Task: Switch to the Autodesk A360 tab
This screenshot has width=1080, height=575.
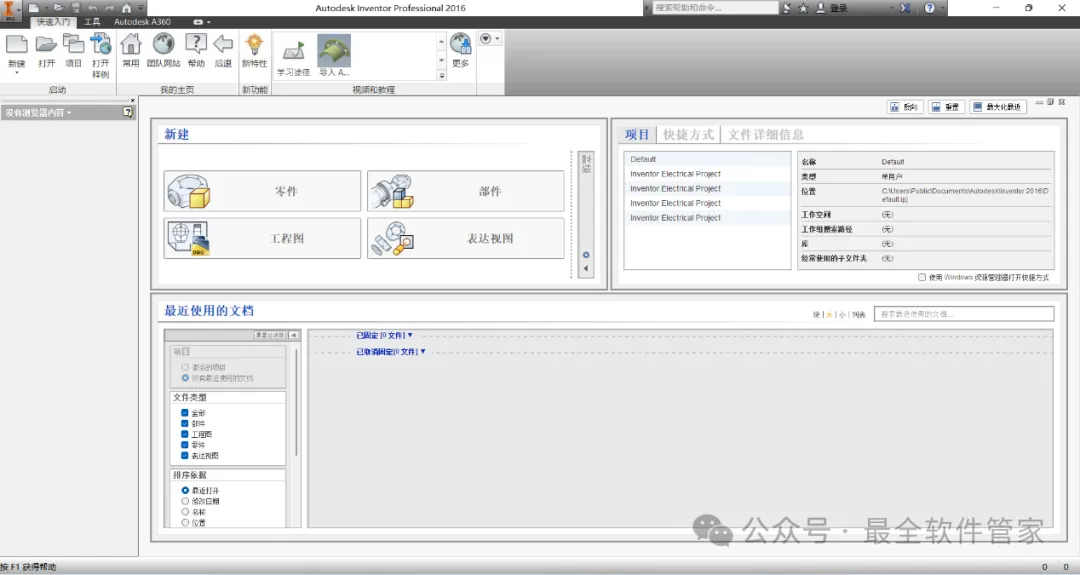Action: 143,22
